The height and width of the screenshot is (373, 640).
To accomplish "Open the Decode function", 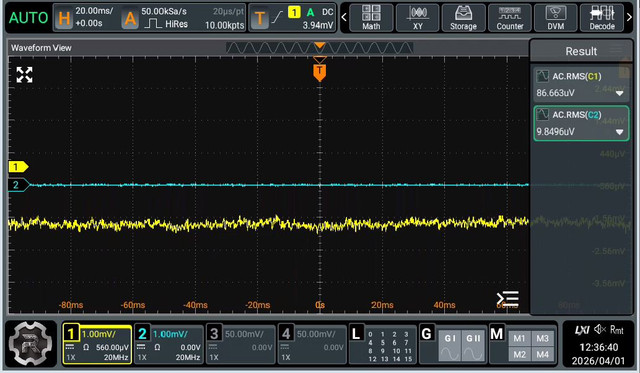I will (602, 18).
